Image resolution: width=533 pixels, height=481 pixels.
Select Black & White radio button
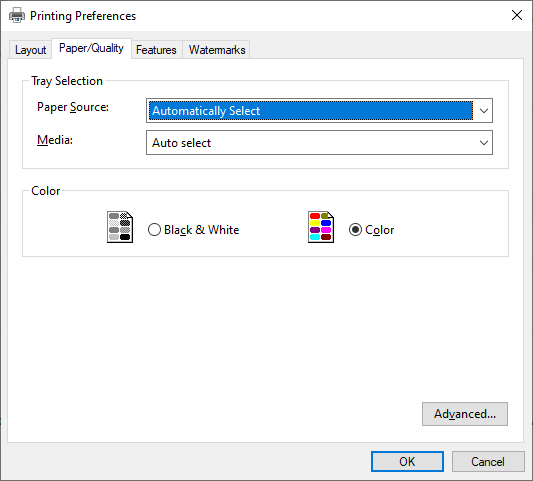[x=154, y=230]
